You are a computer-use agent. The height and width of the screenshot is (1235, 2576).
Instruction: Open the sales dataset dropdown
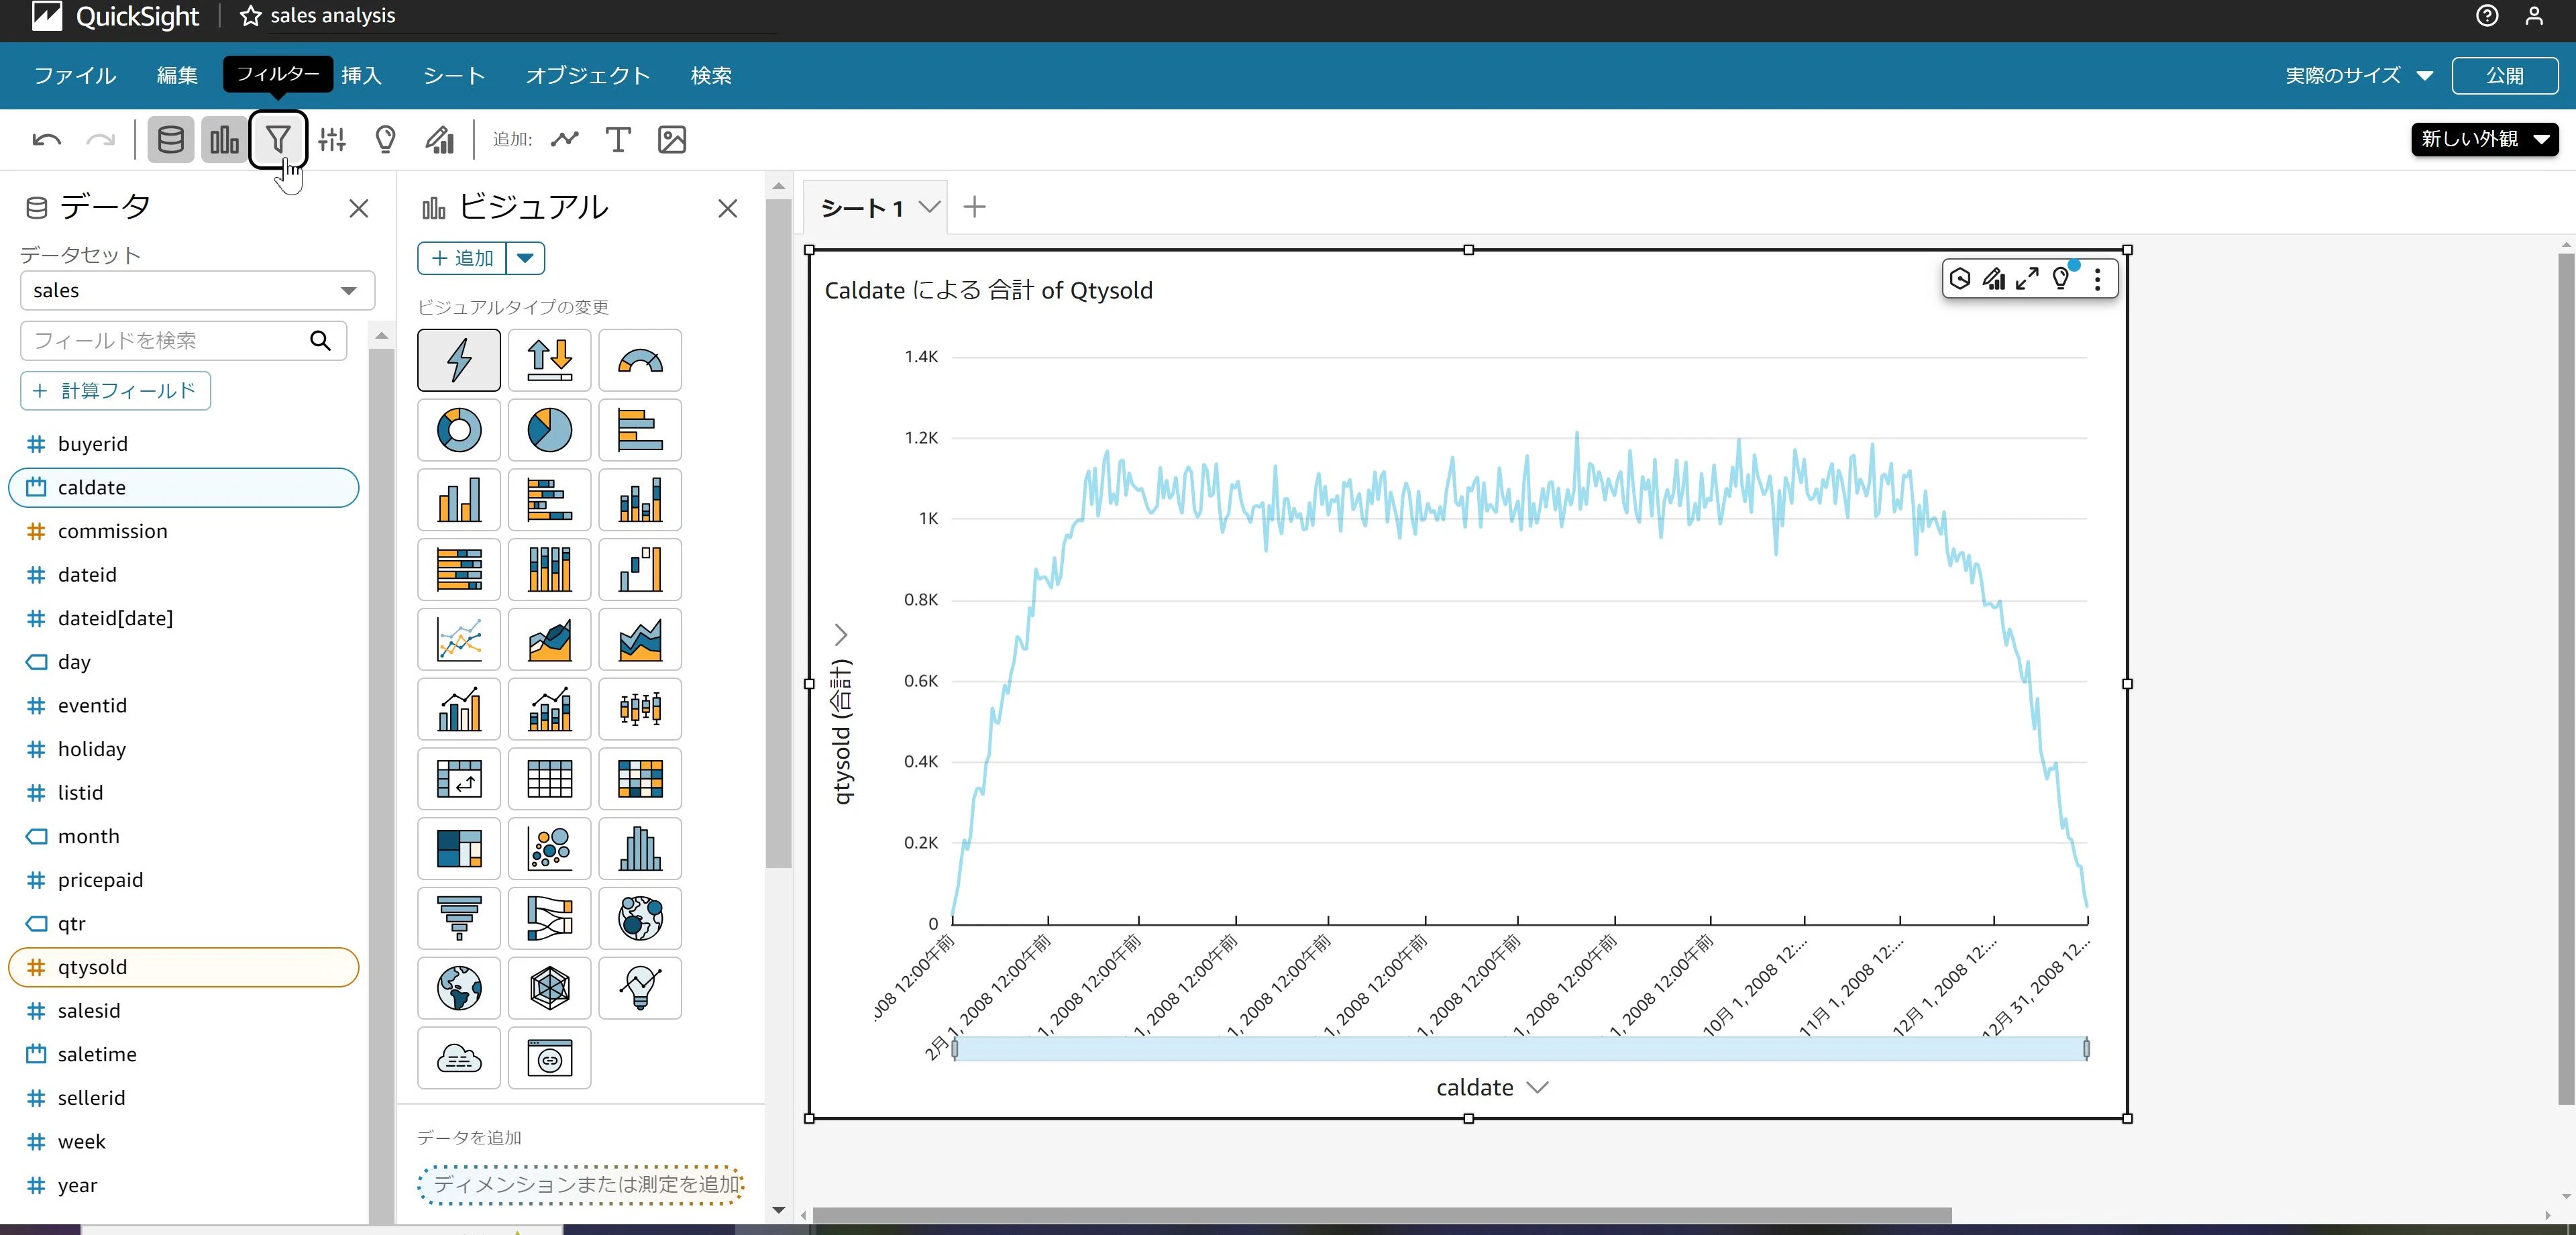(x=197, y=291)
